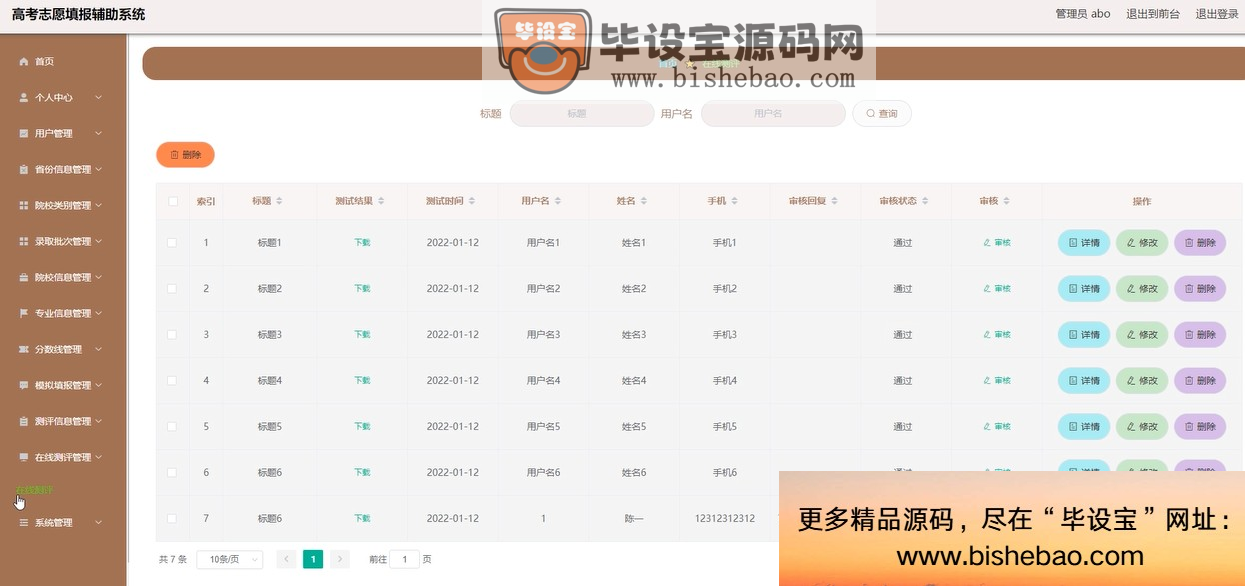Focus the 前往 page number input

pos(404,560)
